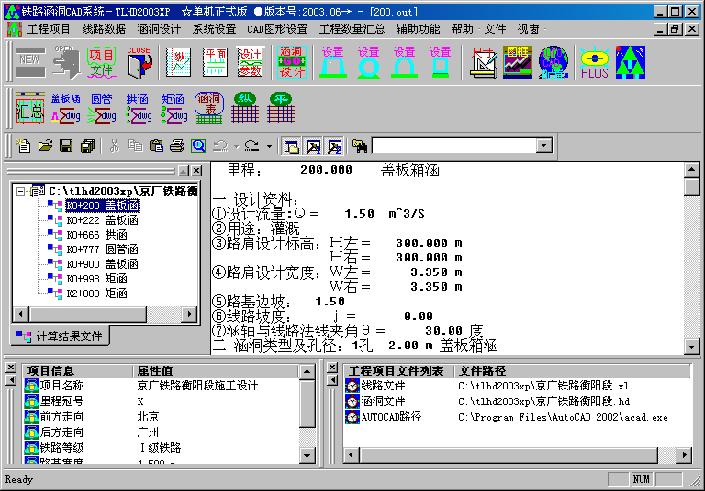Toggle the first window view button

click(x=292, y=146)
